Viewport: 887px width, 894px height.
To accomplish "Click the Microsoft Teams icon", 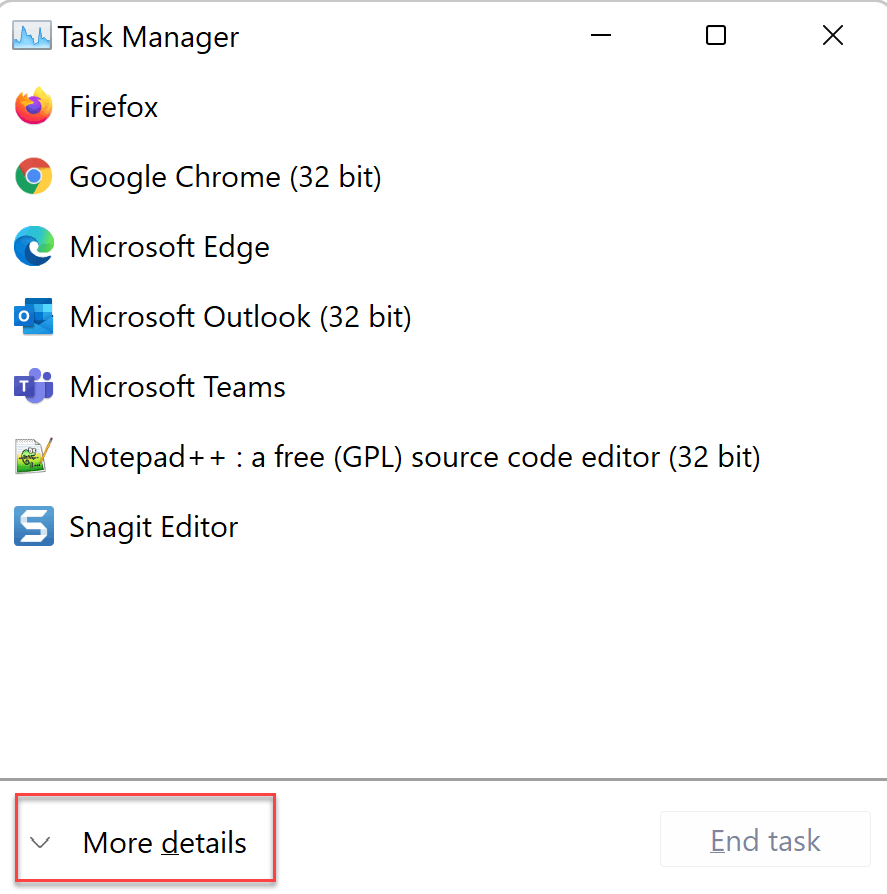I will tap(34, 387).
